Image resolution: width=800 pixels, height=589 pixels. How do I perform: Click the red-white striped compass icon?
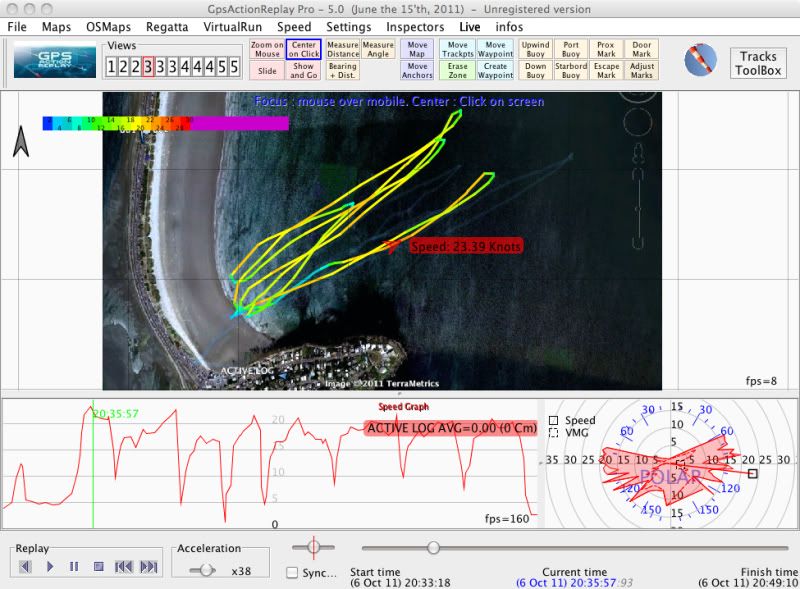click(700, 60)
